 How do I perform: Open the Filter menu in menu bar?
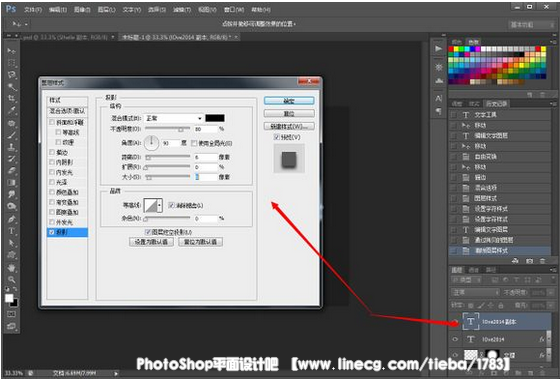[x=182, y=10]
